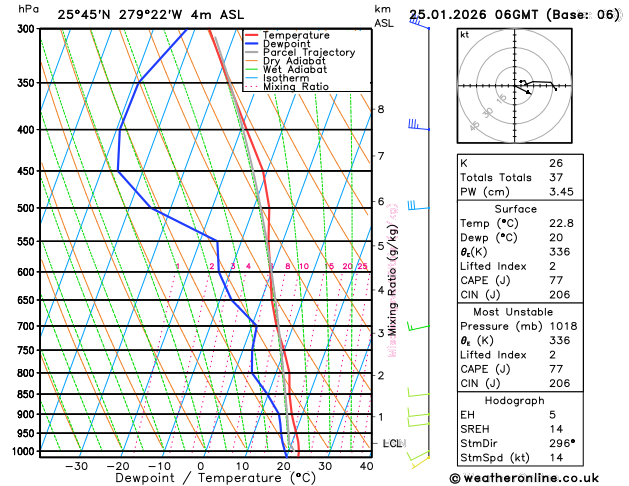Viewport: 629px width, 486px height.
Task: Click the "km ASL" altitude axis header
Action: (384, 16)
